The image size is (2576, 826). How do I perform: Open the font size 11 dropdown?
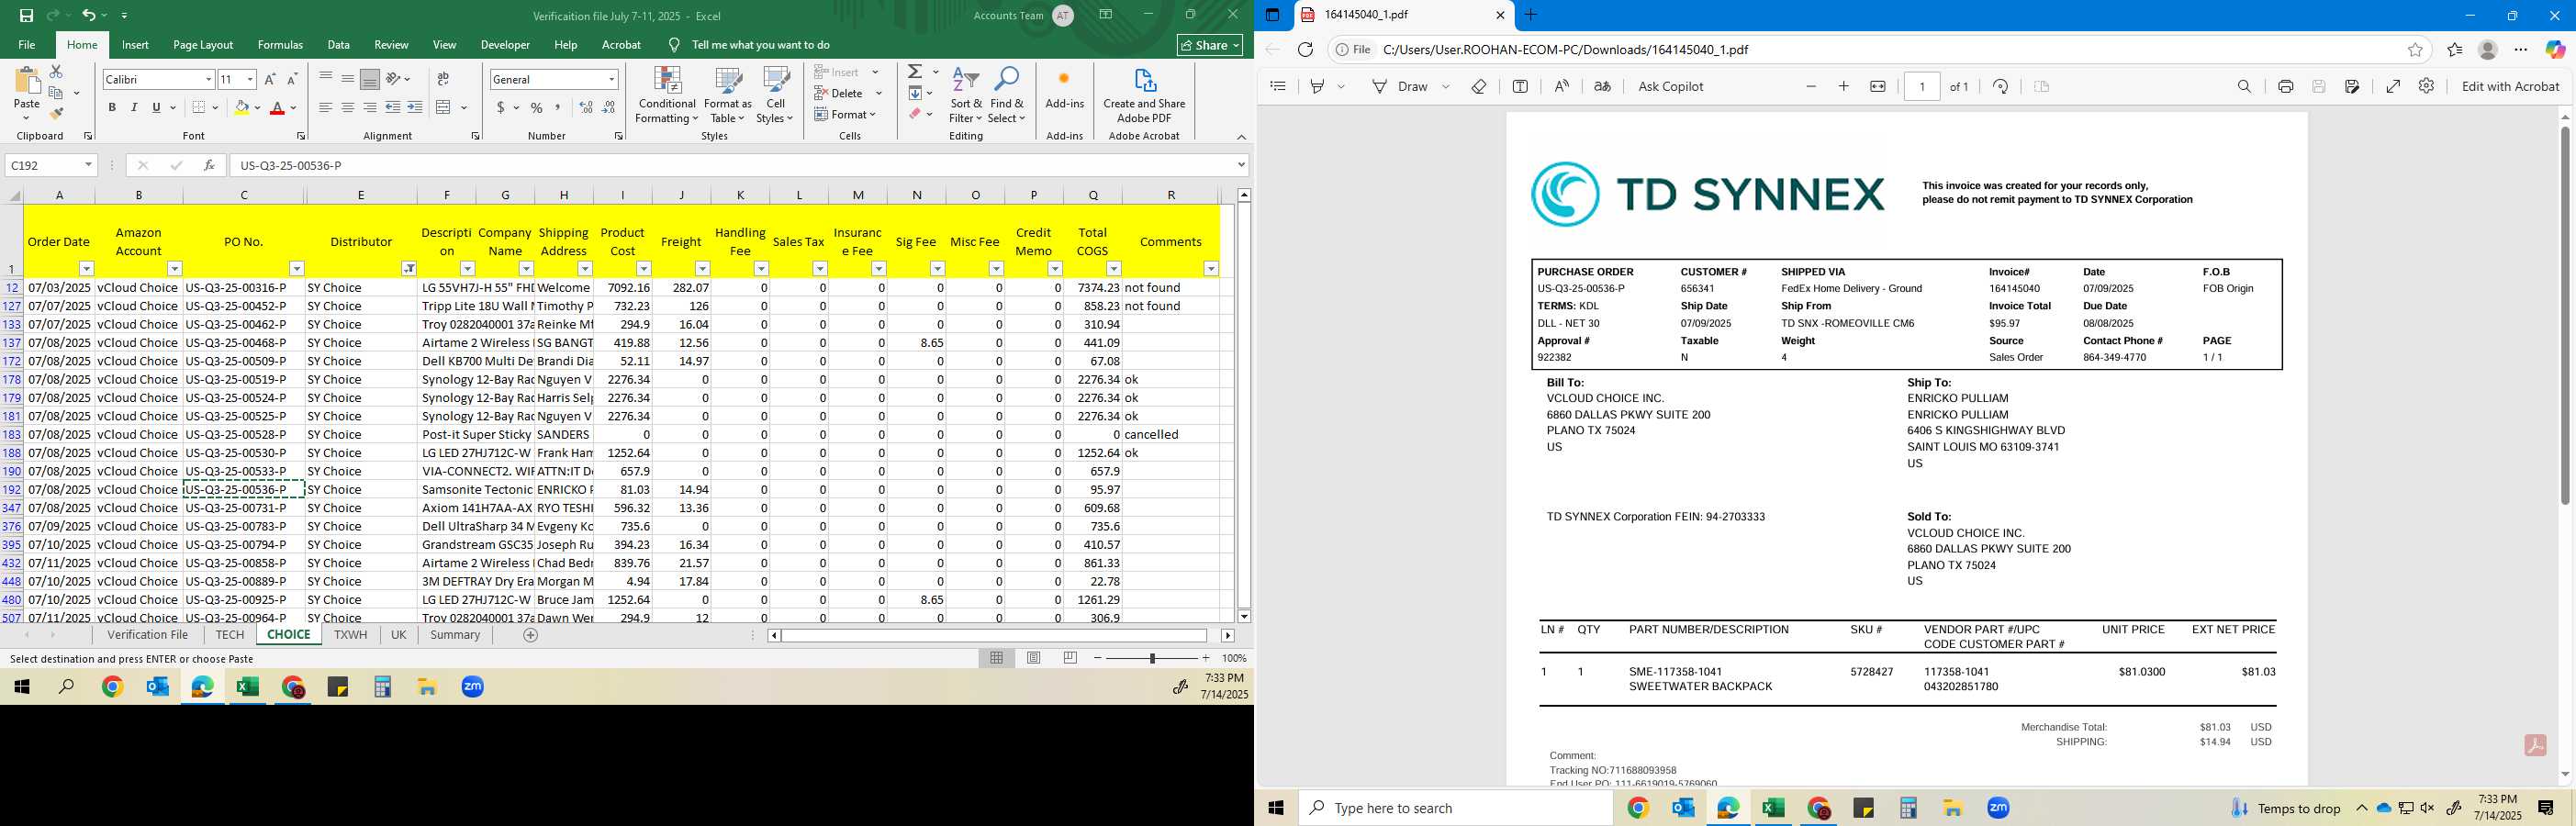coord(250,79)
